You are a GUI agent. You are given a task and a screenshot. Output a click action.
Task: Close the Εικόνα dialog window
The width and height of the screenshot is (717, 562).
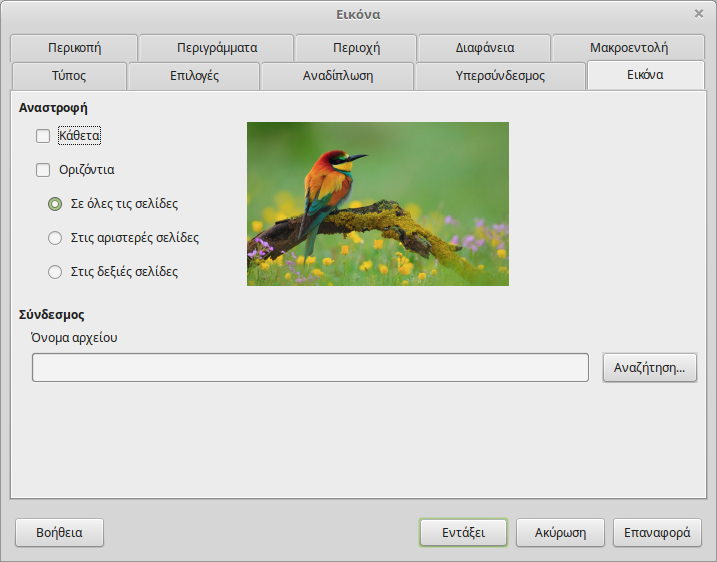coord(698,13)
